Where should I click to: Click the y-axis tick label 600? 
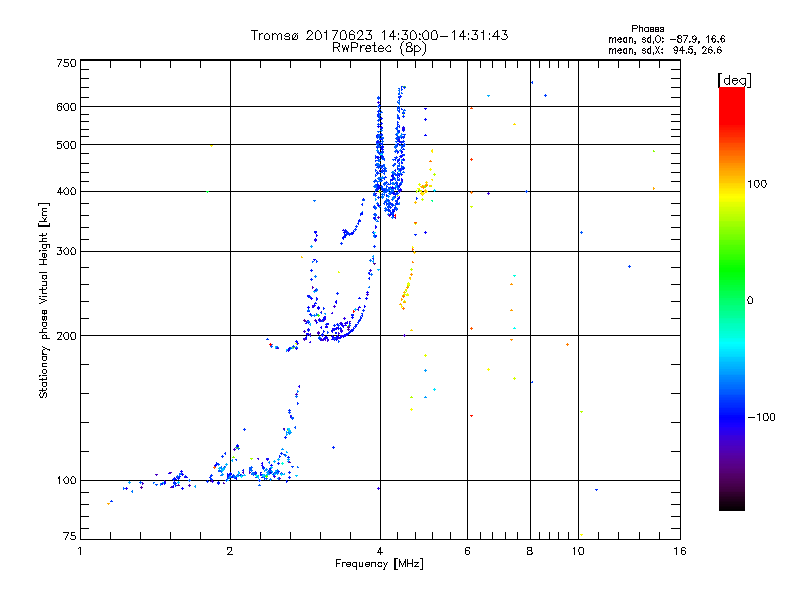[66, 107]
